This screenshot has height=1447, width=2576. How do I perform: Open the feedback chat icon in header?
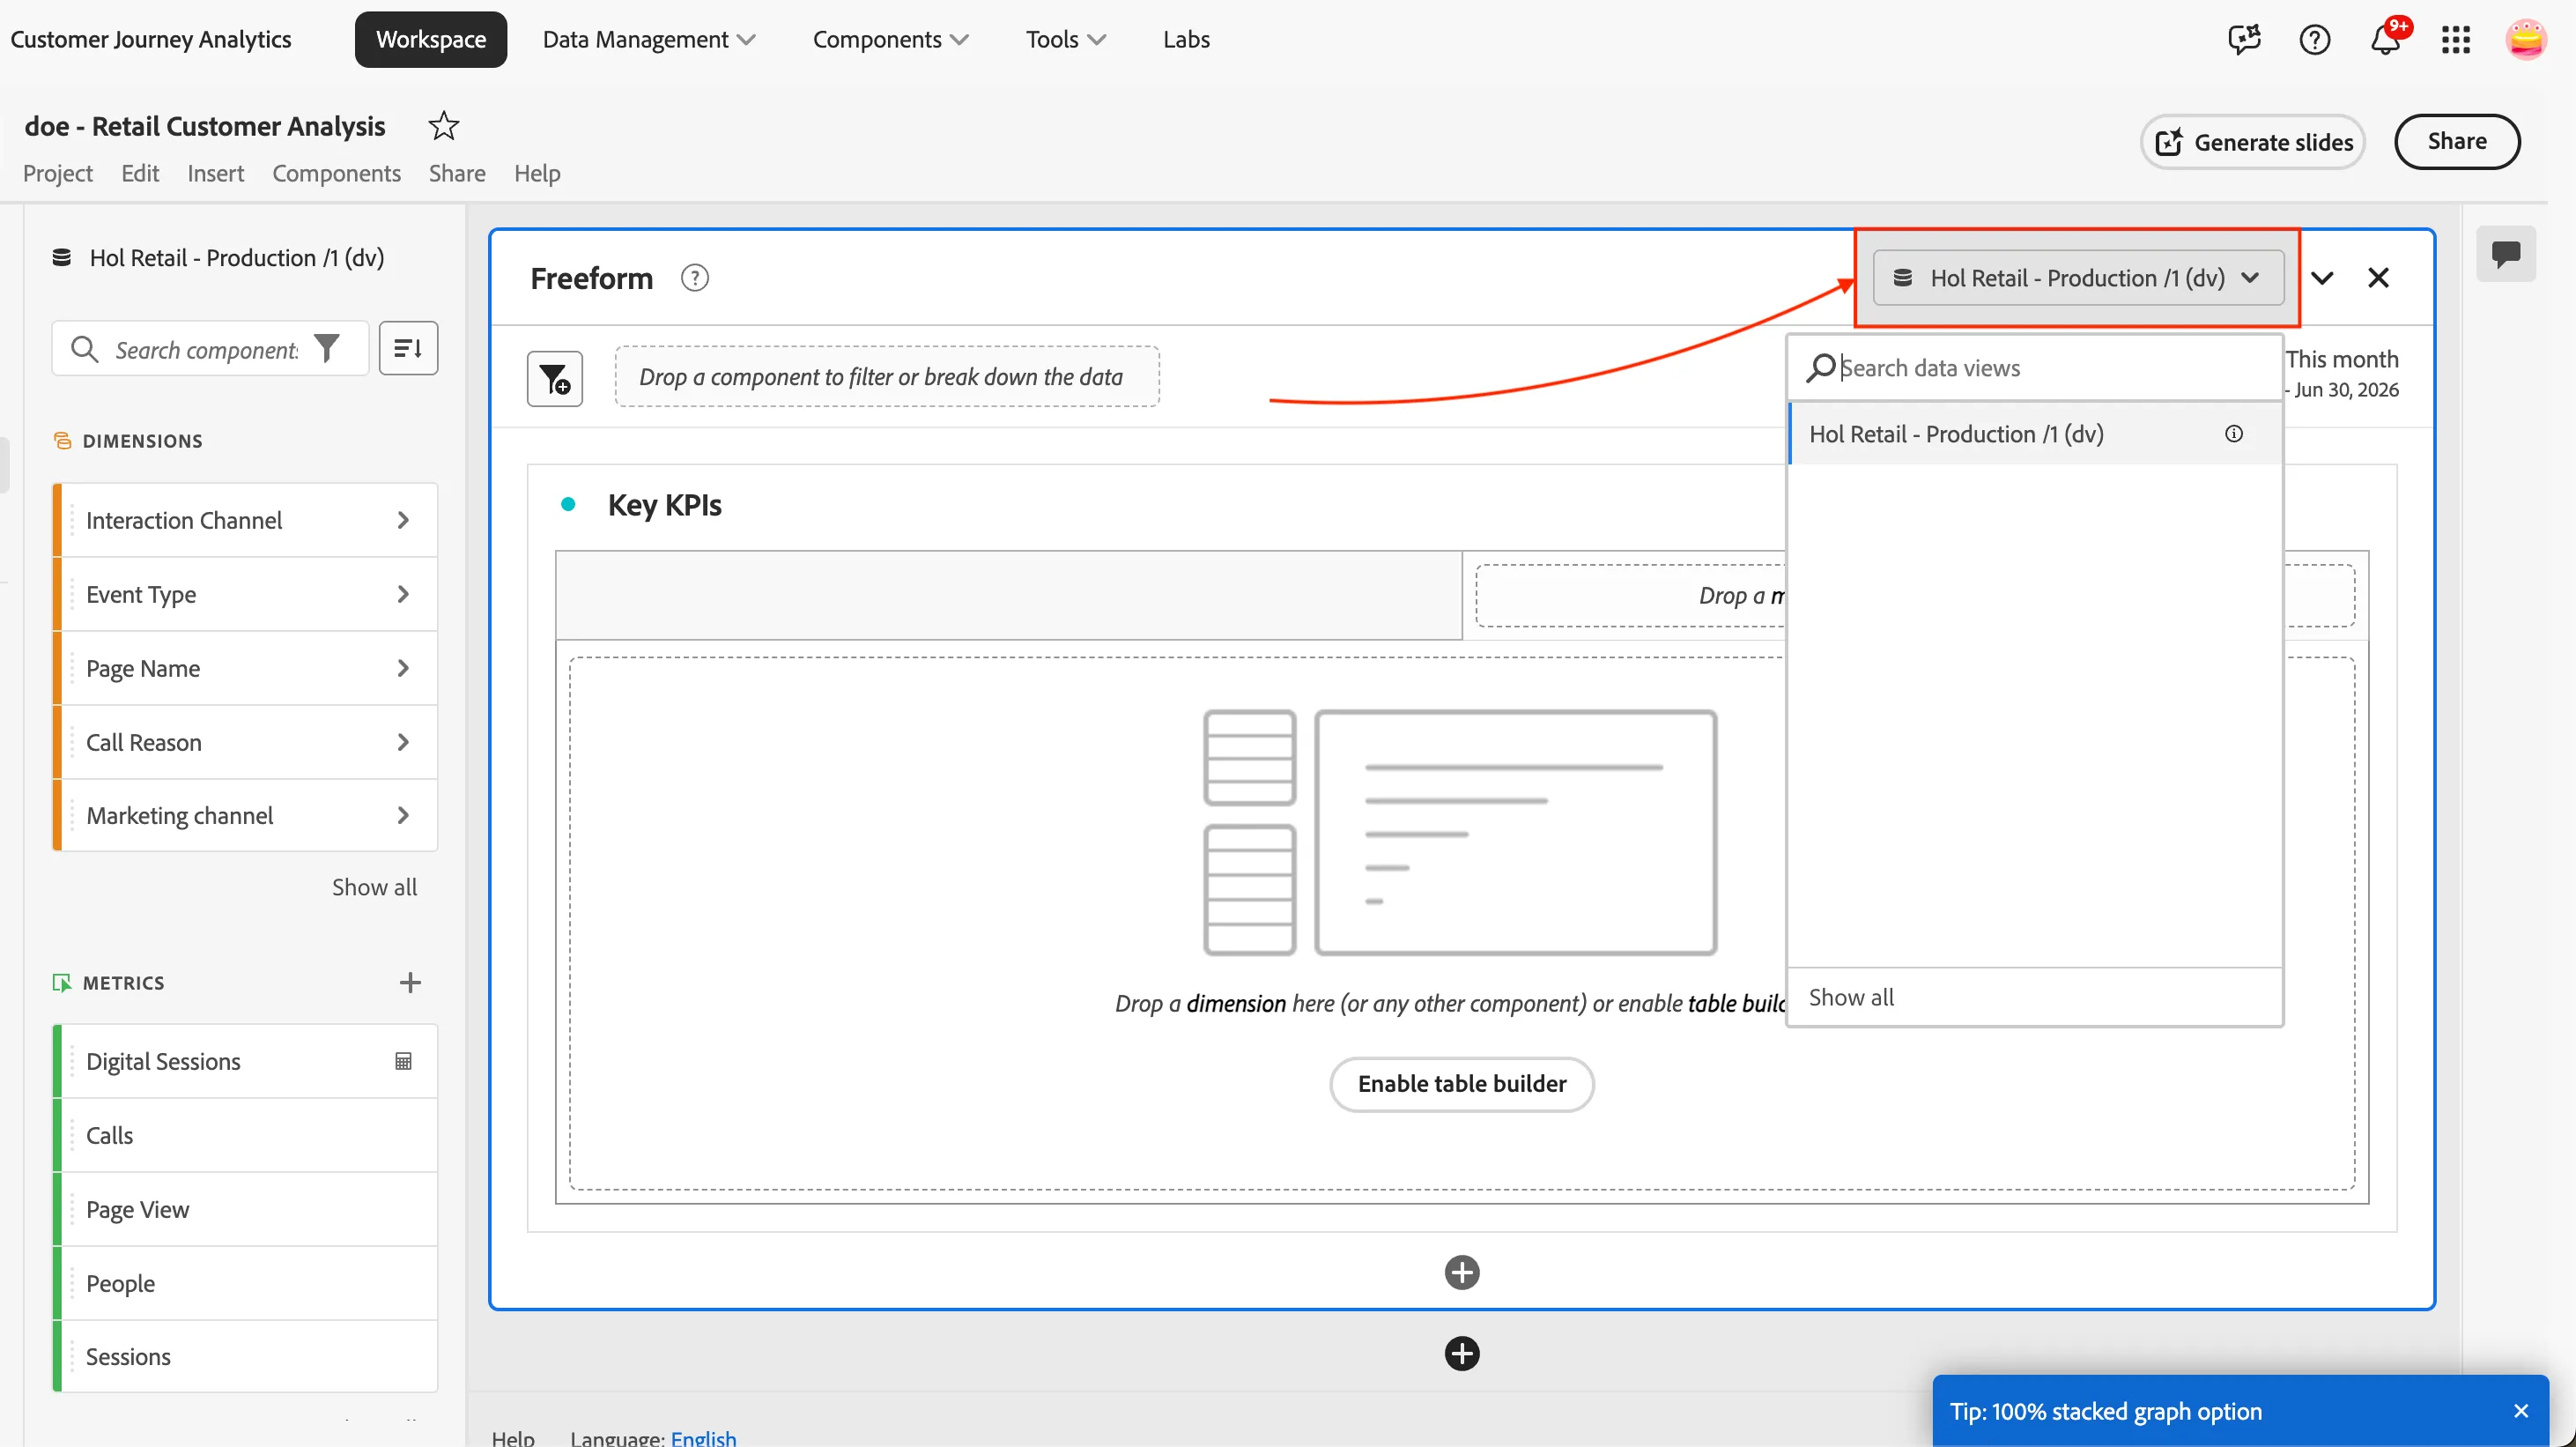coord(2244,40)
